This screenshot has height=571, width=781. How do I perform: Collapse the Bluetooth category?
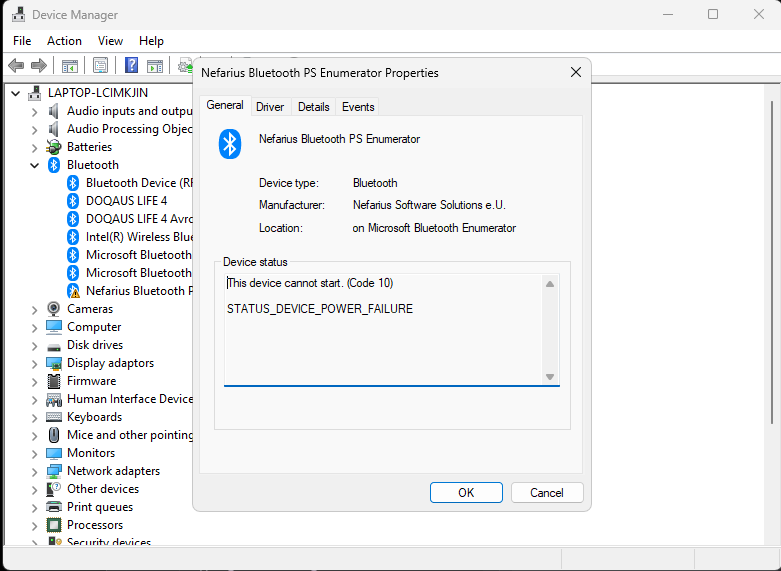click(x=34, y=165)
